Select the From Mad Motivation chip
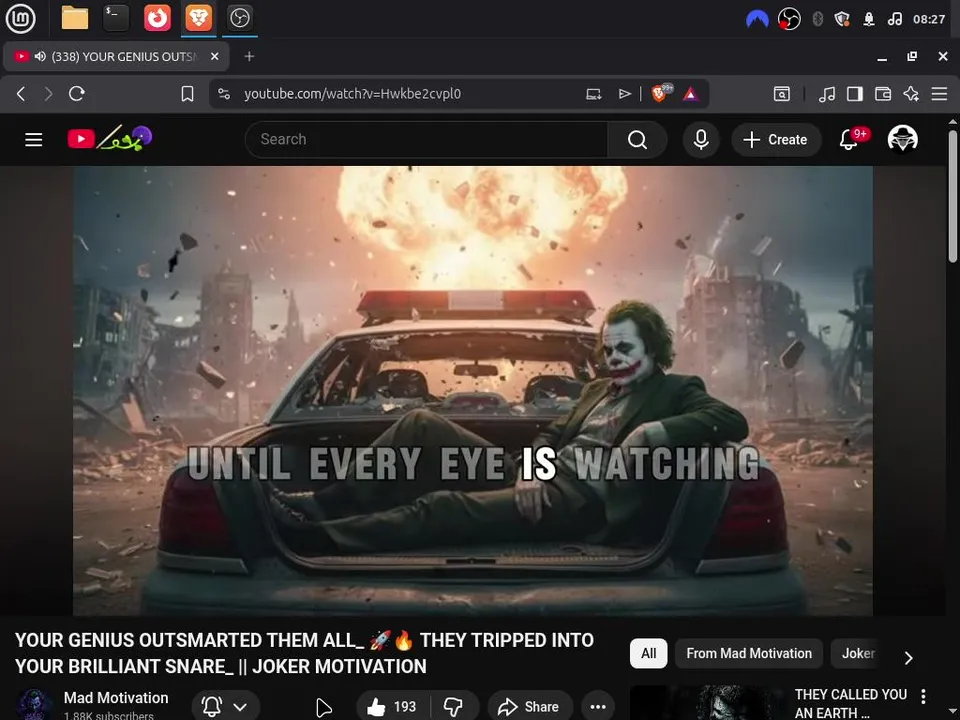Screen dimensions: 960x720 click(749, 653)
